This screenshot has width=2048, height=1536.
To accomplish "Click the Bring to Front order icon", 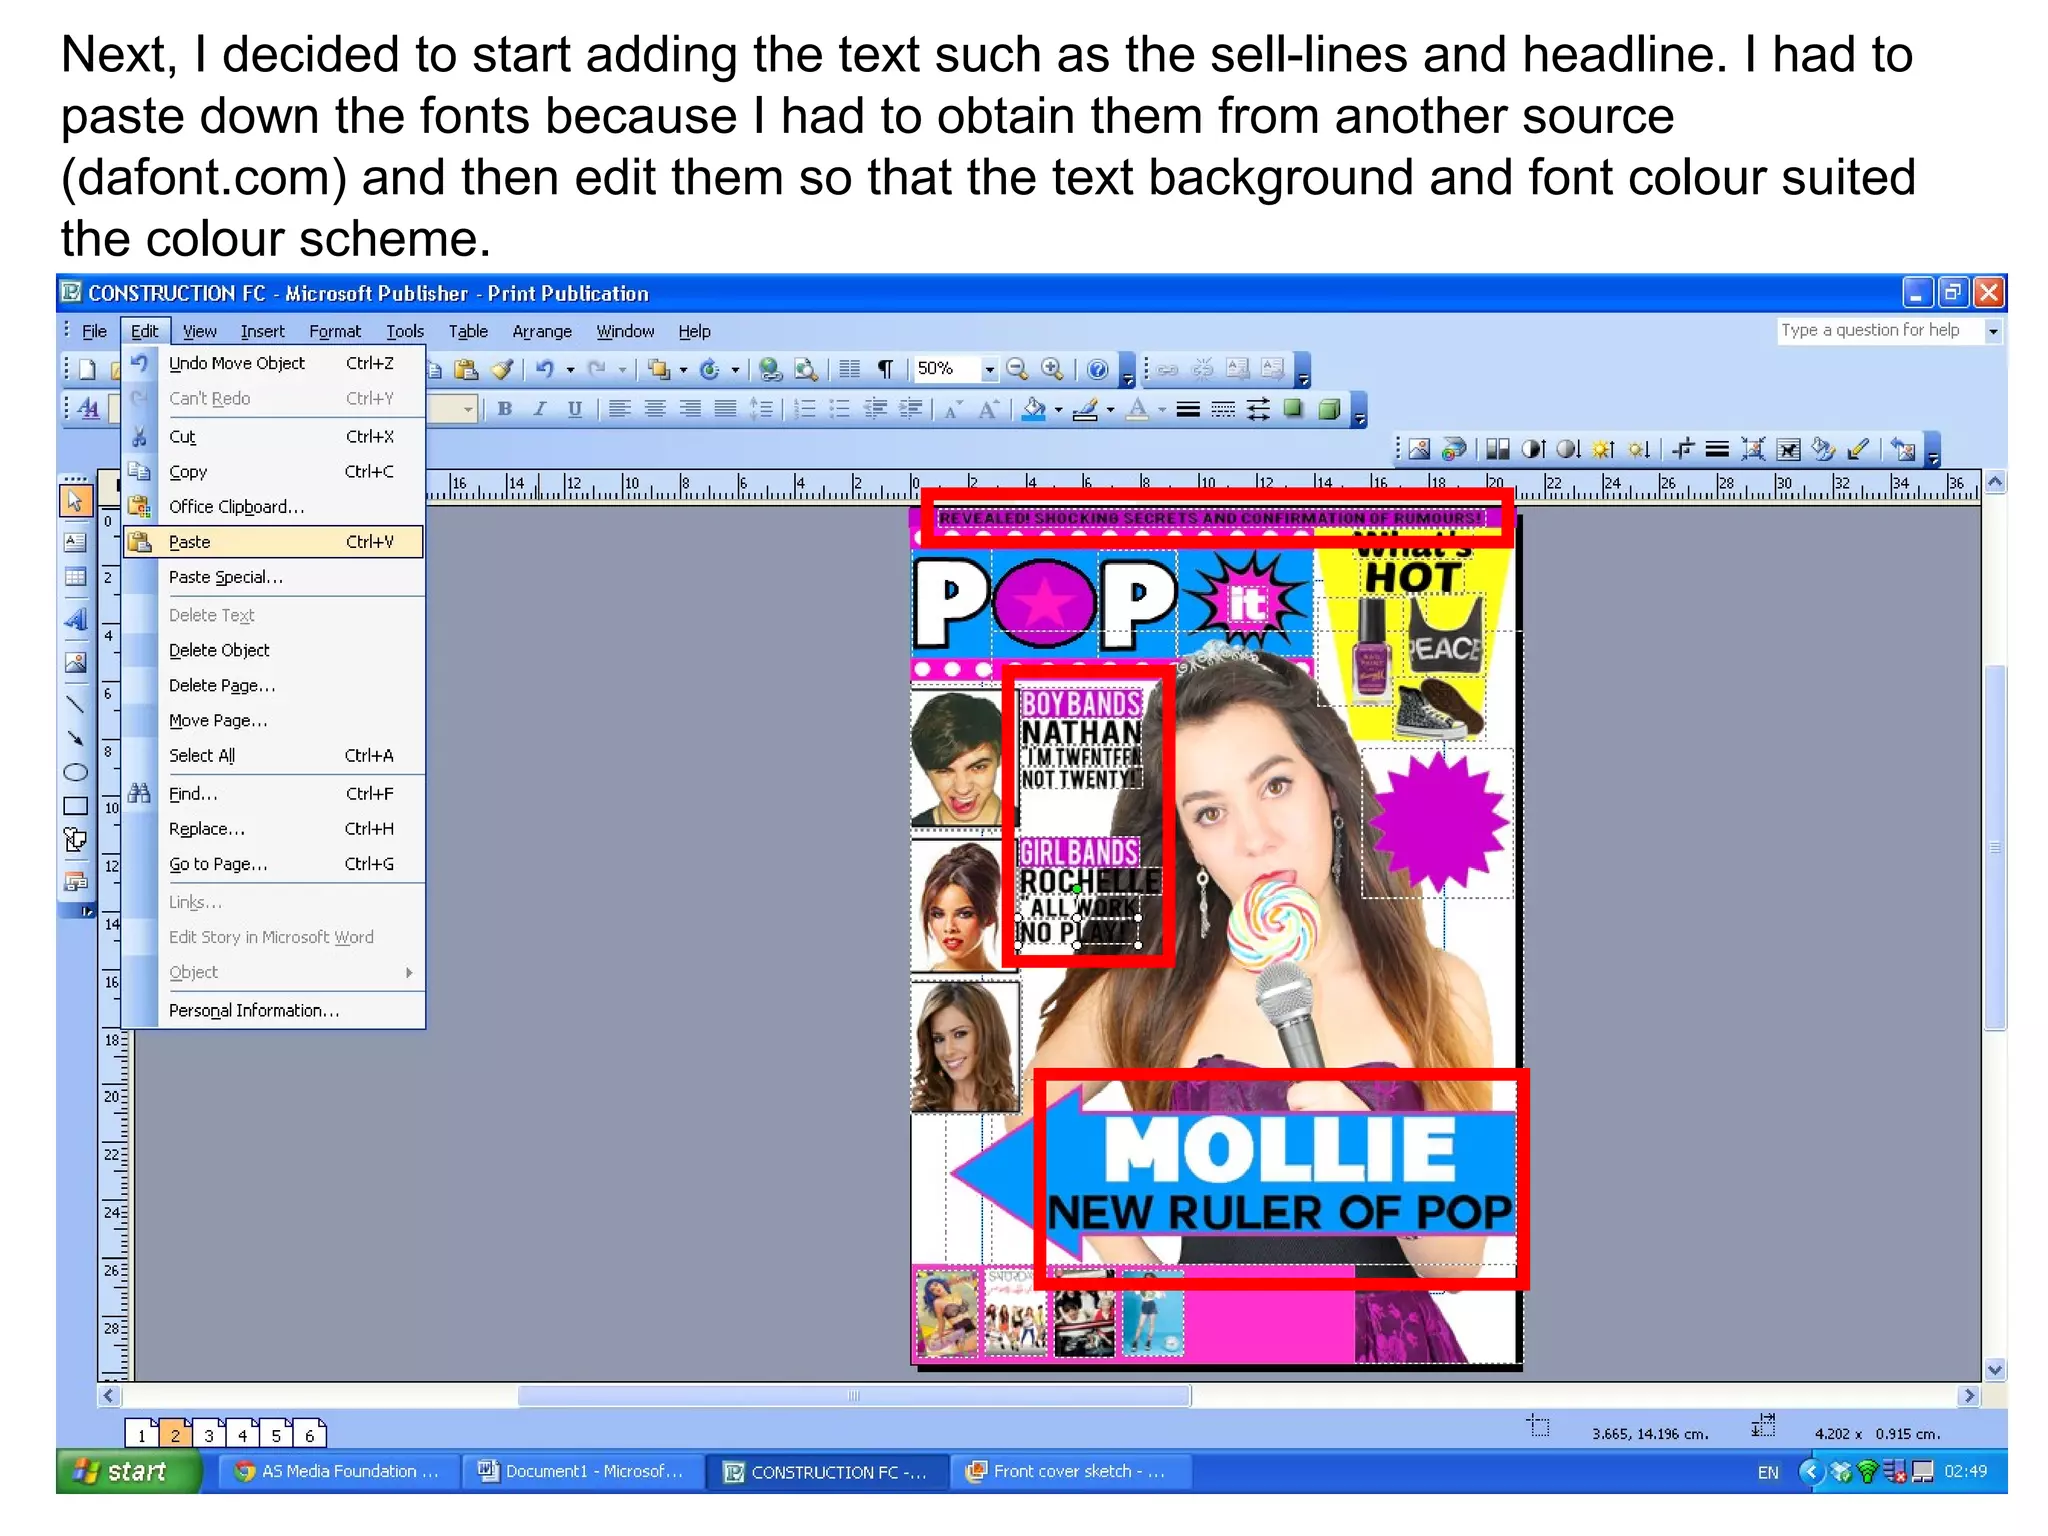I will 658,369.
